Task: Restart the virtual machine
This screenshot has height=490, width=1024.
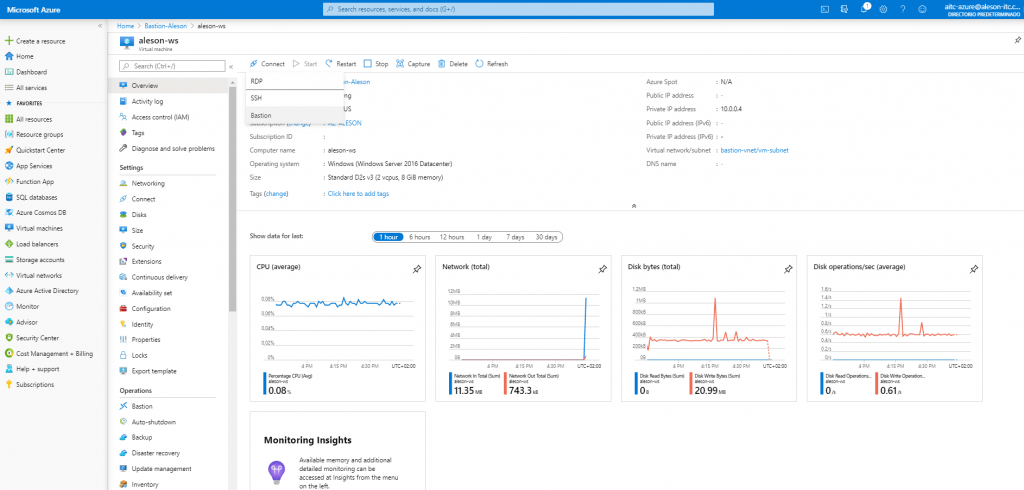Action: click(341, 64)
